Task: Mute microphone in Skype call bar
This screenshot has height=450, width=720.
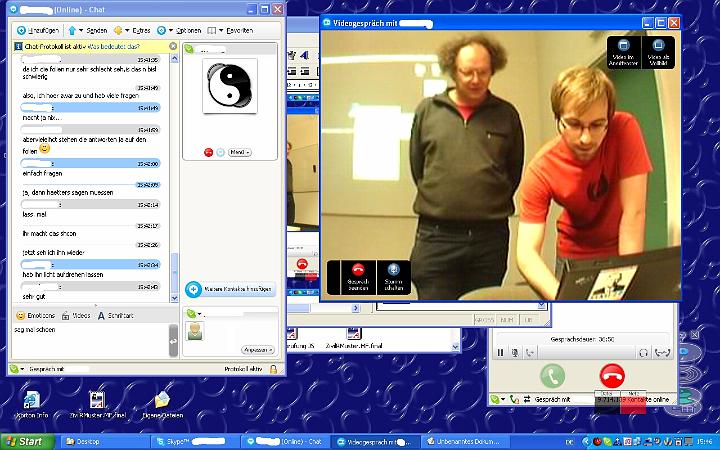Action: coord(515,353)
